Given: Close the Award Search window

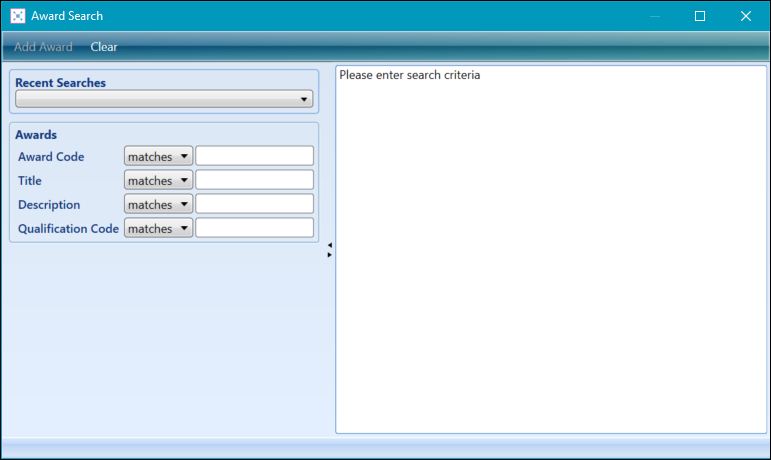Looking at the screenshot, I should (745, 16).
